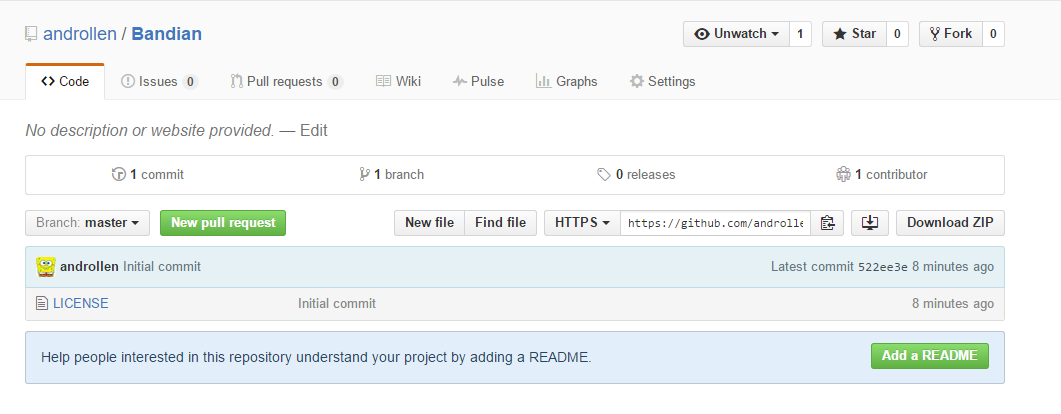The width and height of the screenshot is (1061, 414).
Task: Click the clone URL input field
Action: point(715,223)
